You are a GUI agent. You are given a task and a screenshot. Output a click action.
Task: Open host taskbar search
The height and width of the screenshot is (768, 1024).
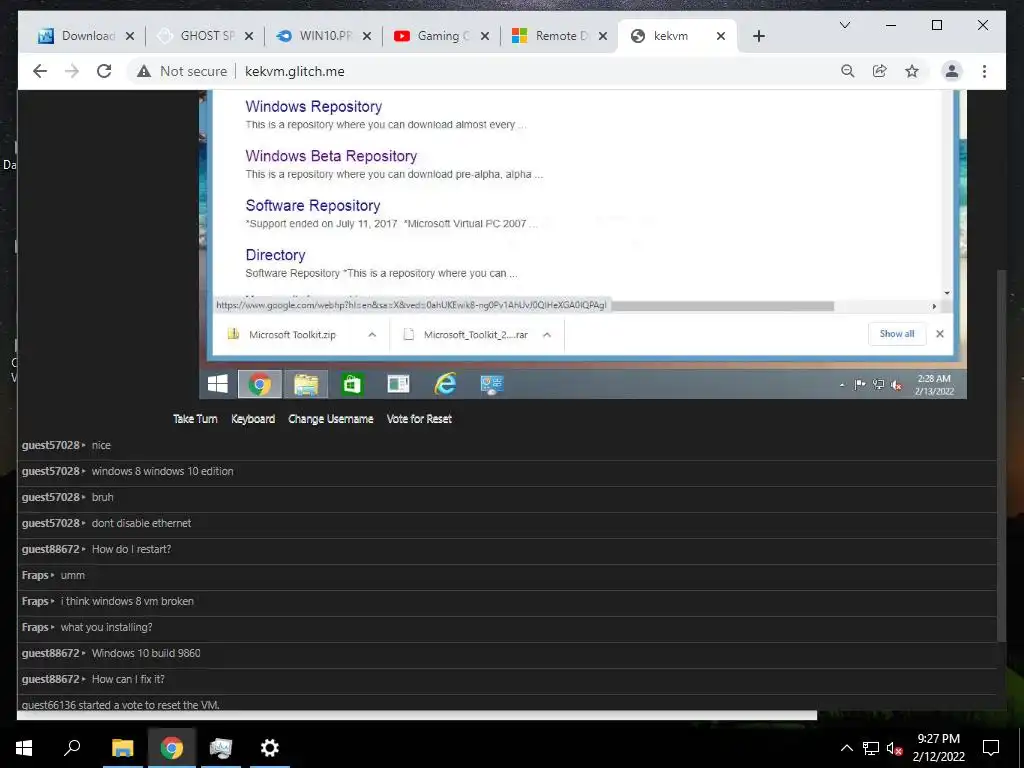click(72, 748)
